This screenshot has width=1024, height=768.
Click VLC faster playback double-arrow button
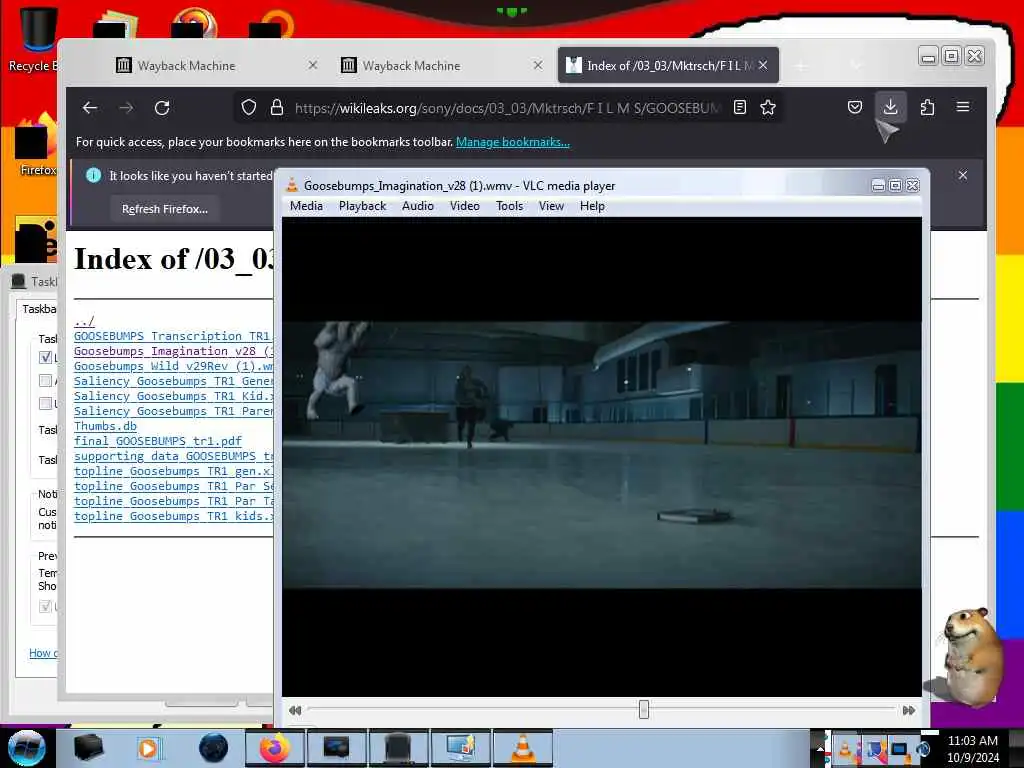908,710
